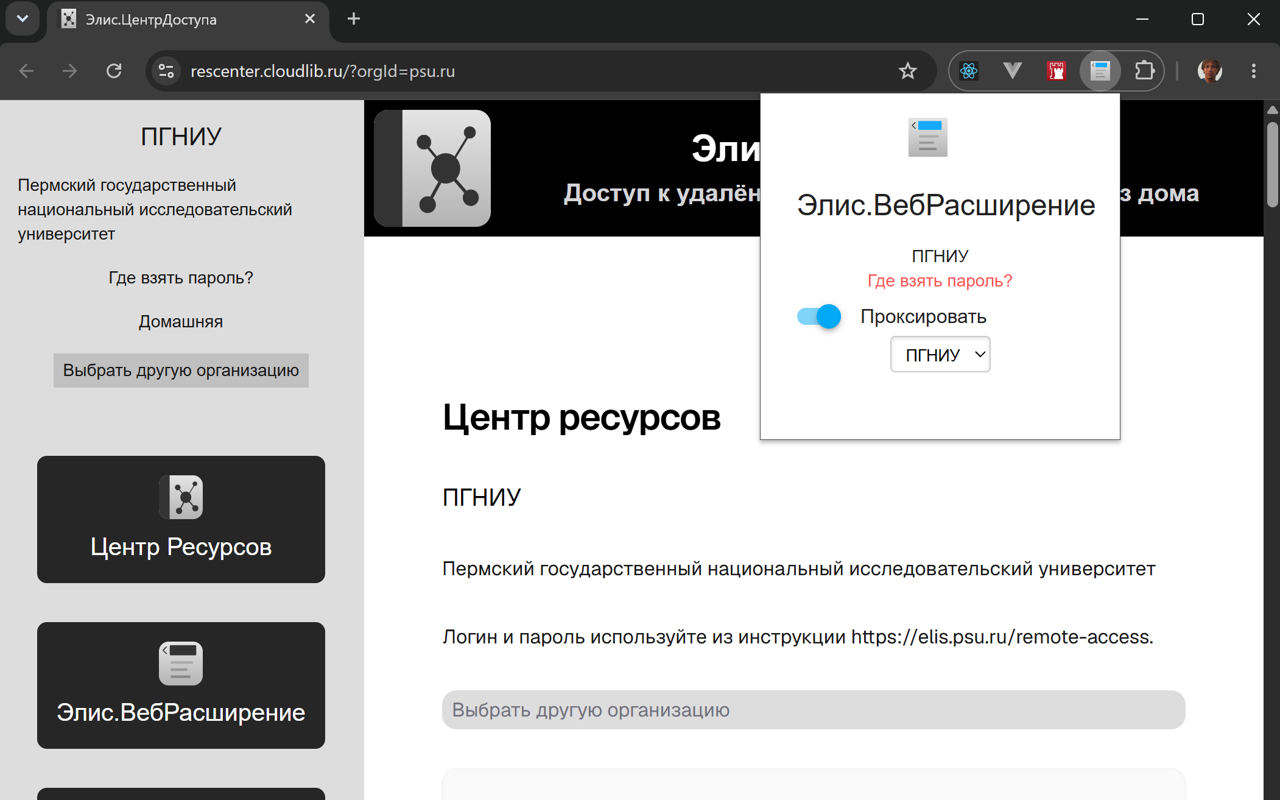Open the Центр Ресурсов sidebar card
1280x800 pixels.
click(181, 519)
